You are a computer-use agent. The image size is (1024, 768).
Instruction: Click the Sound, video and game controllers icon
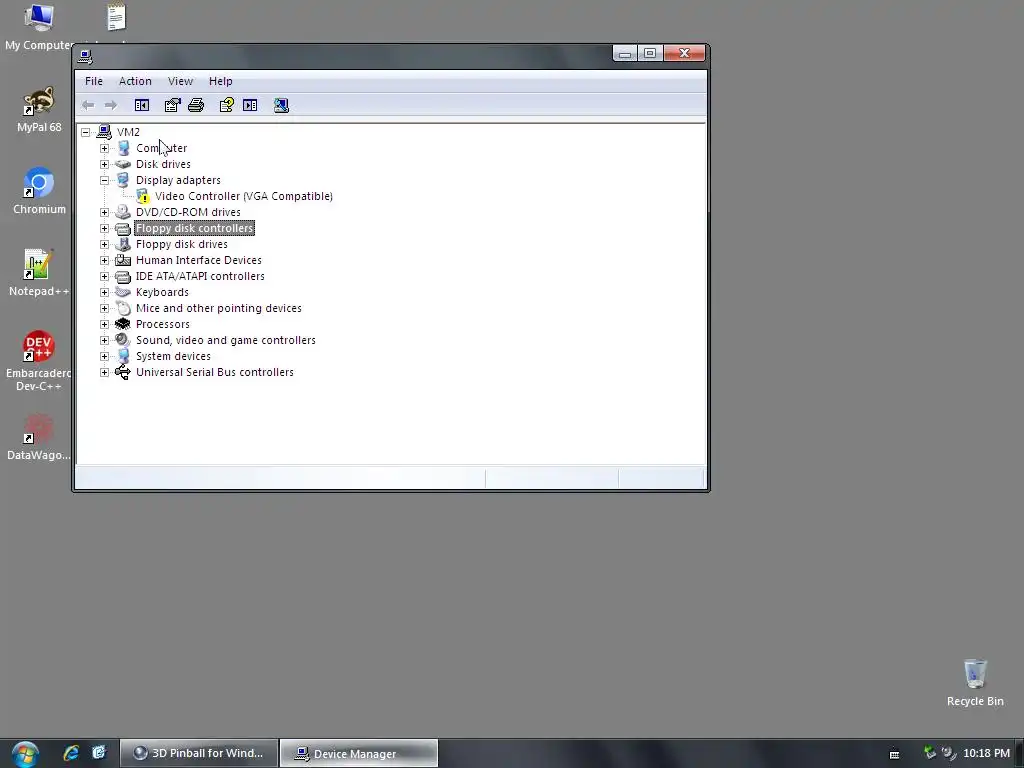pyautogui.click(x=123, y=340)
